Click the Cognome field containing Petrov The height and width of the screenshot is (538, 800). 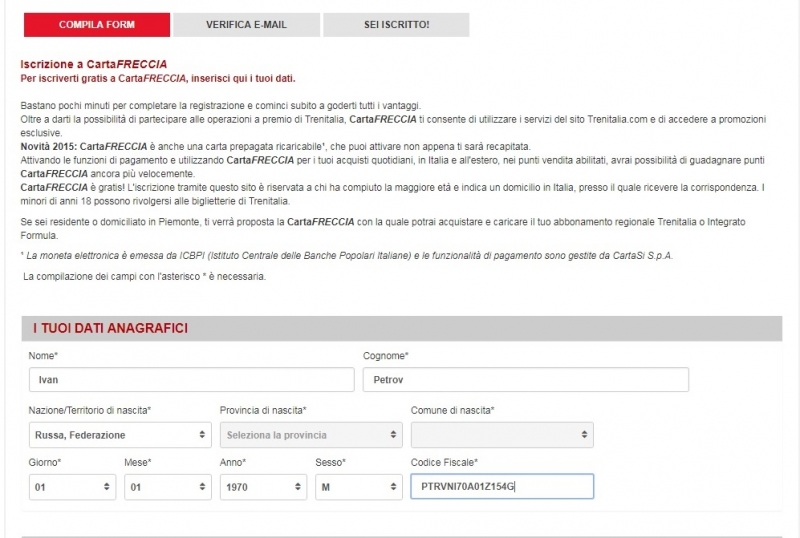coord(526,380)
